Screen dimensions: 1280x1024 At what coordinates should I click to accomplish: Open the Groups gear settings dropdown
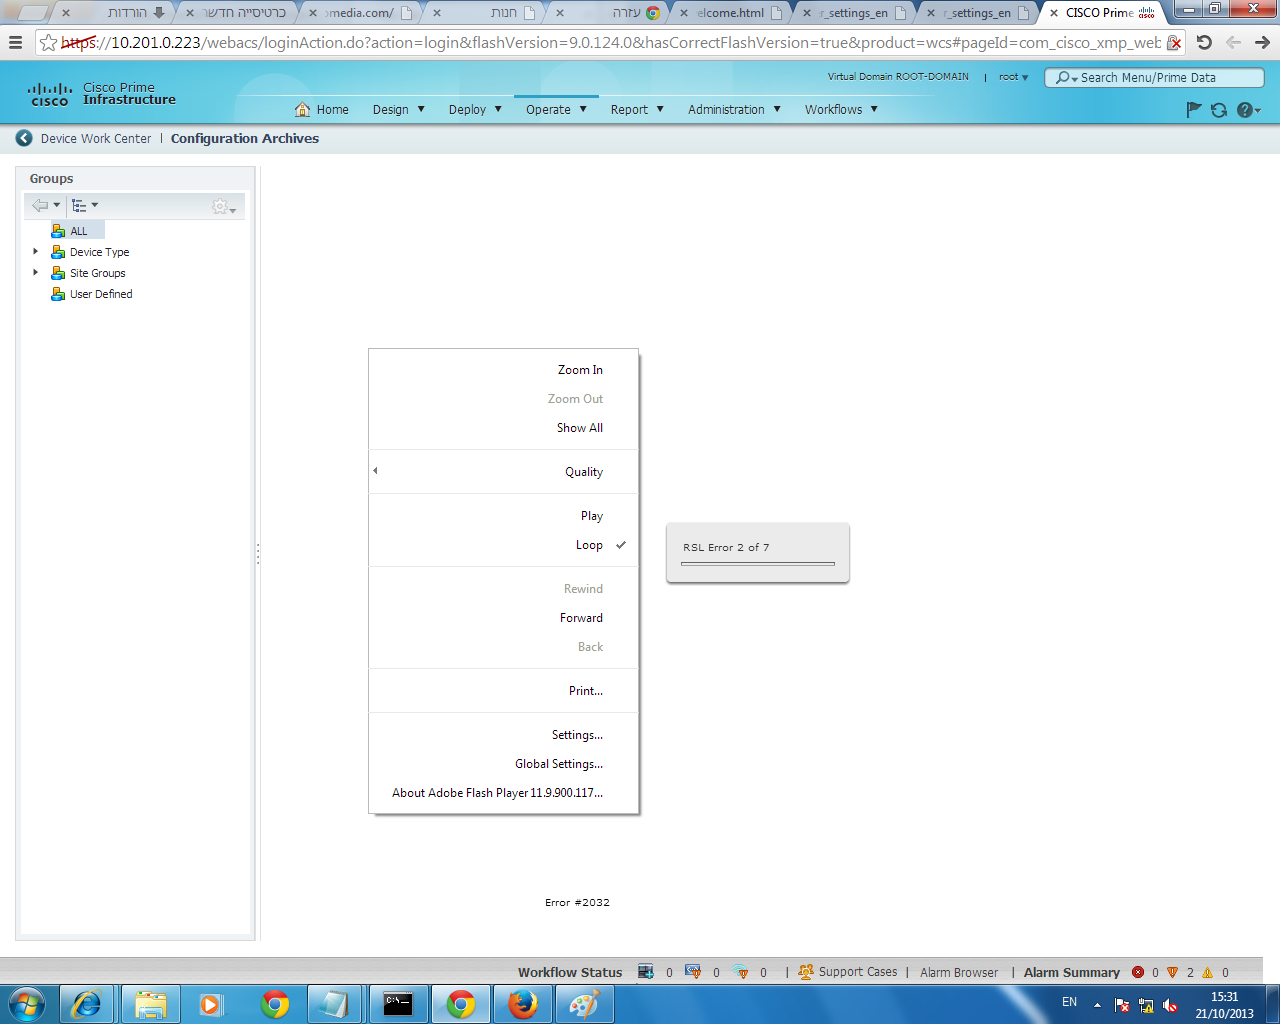click(x=224, y=206)
